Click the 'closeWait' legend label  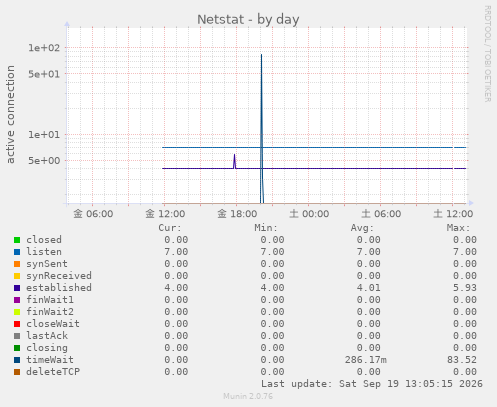click(53, 324)
